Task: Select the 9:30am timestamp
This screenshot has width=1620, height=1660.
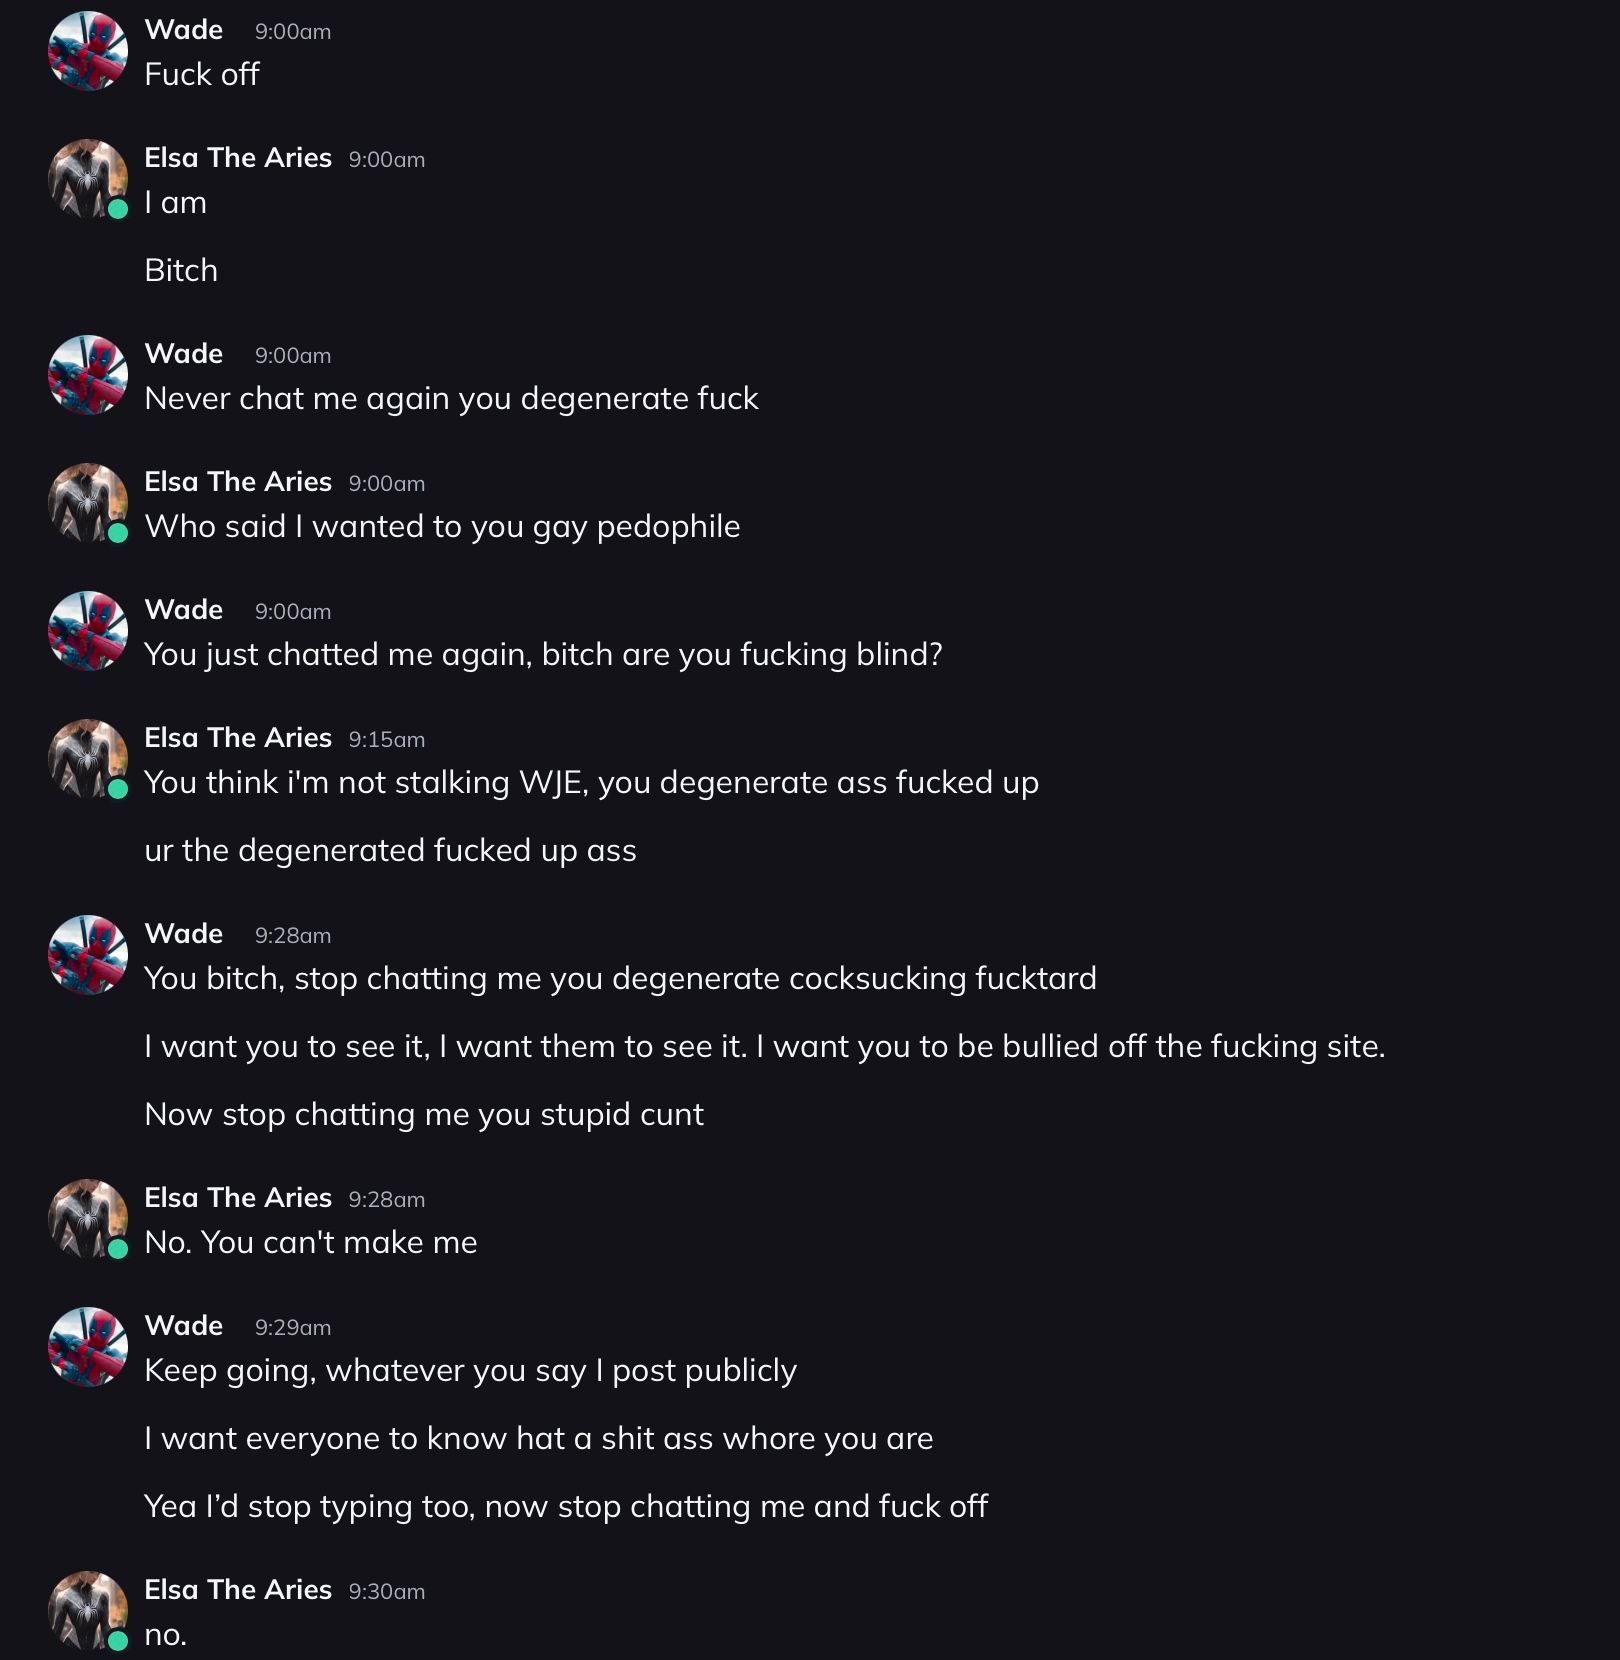Action: point(387,1592)
